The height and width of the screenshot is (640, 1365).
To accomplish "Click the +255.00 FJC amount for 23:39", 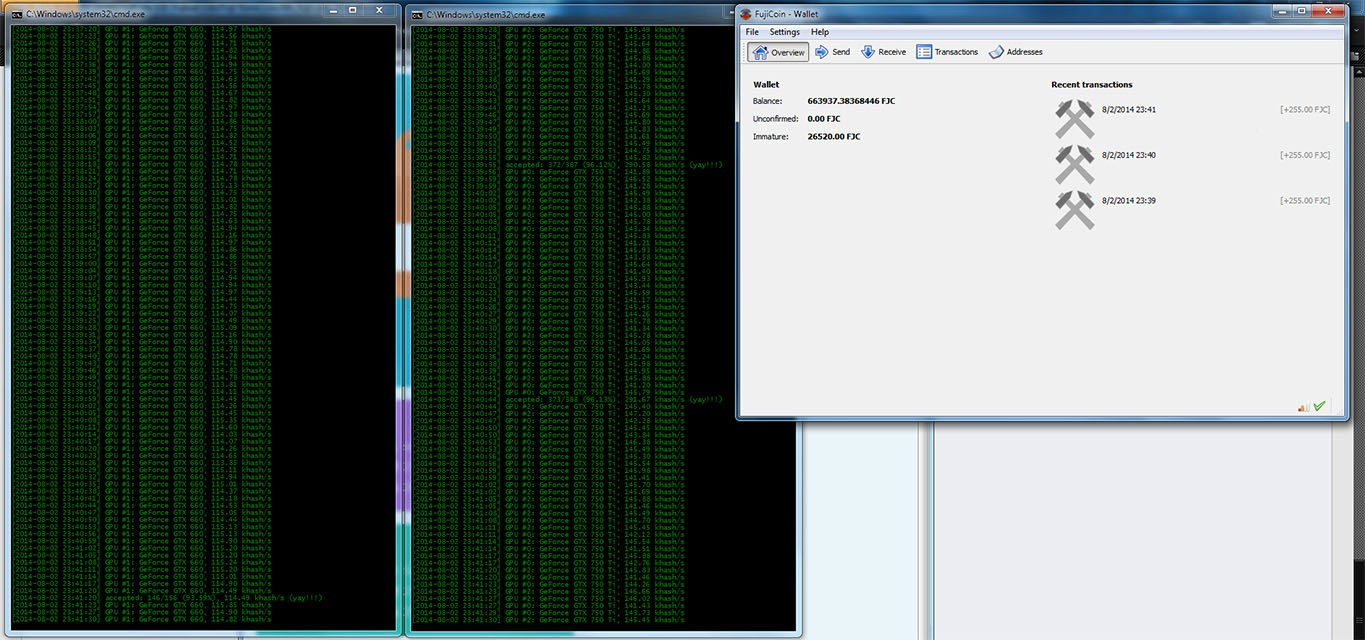I will (1305, 201).
